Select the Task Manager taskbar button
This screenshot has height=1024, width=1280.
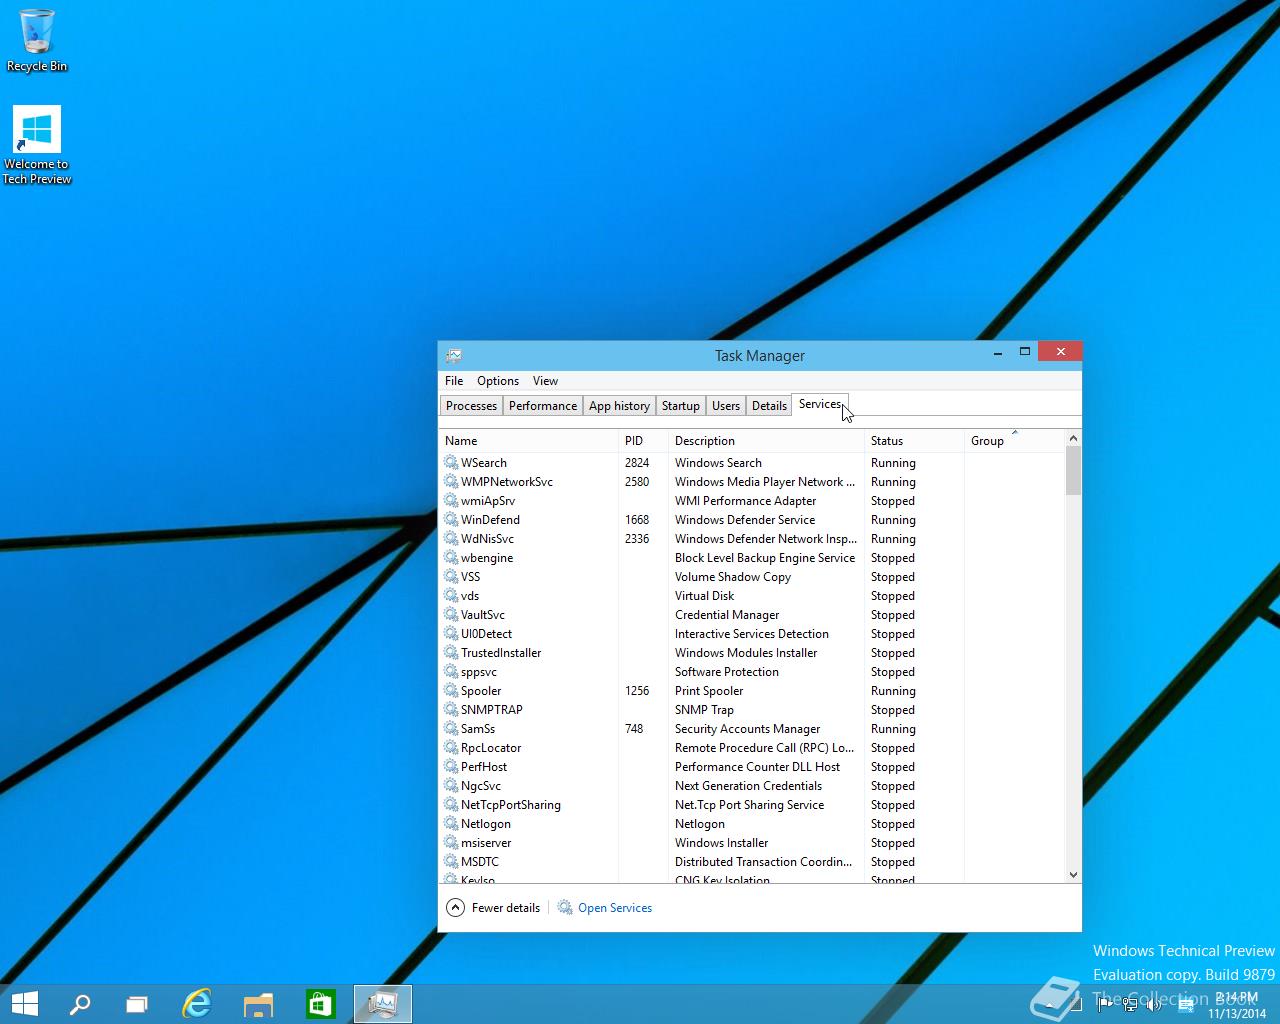click(x=383, y=1003)
